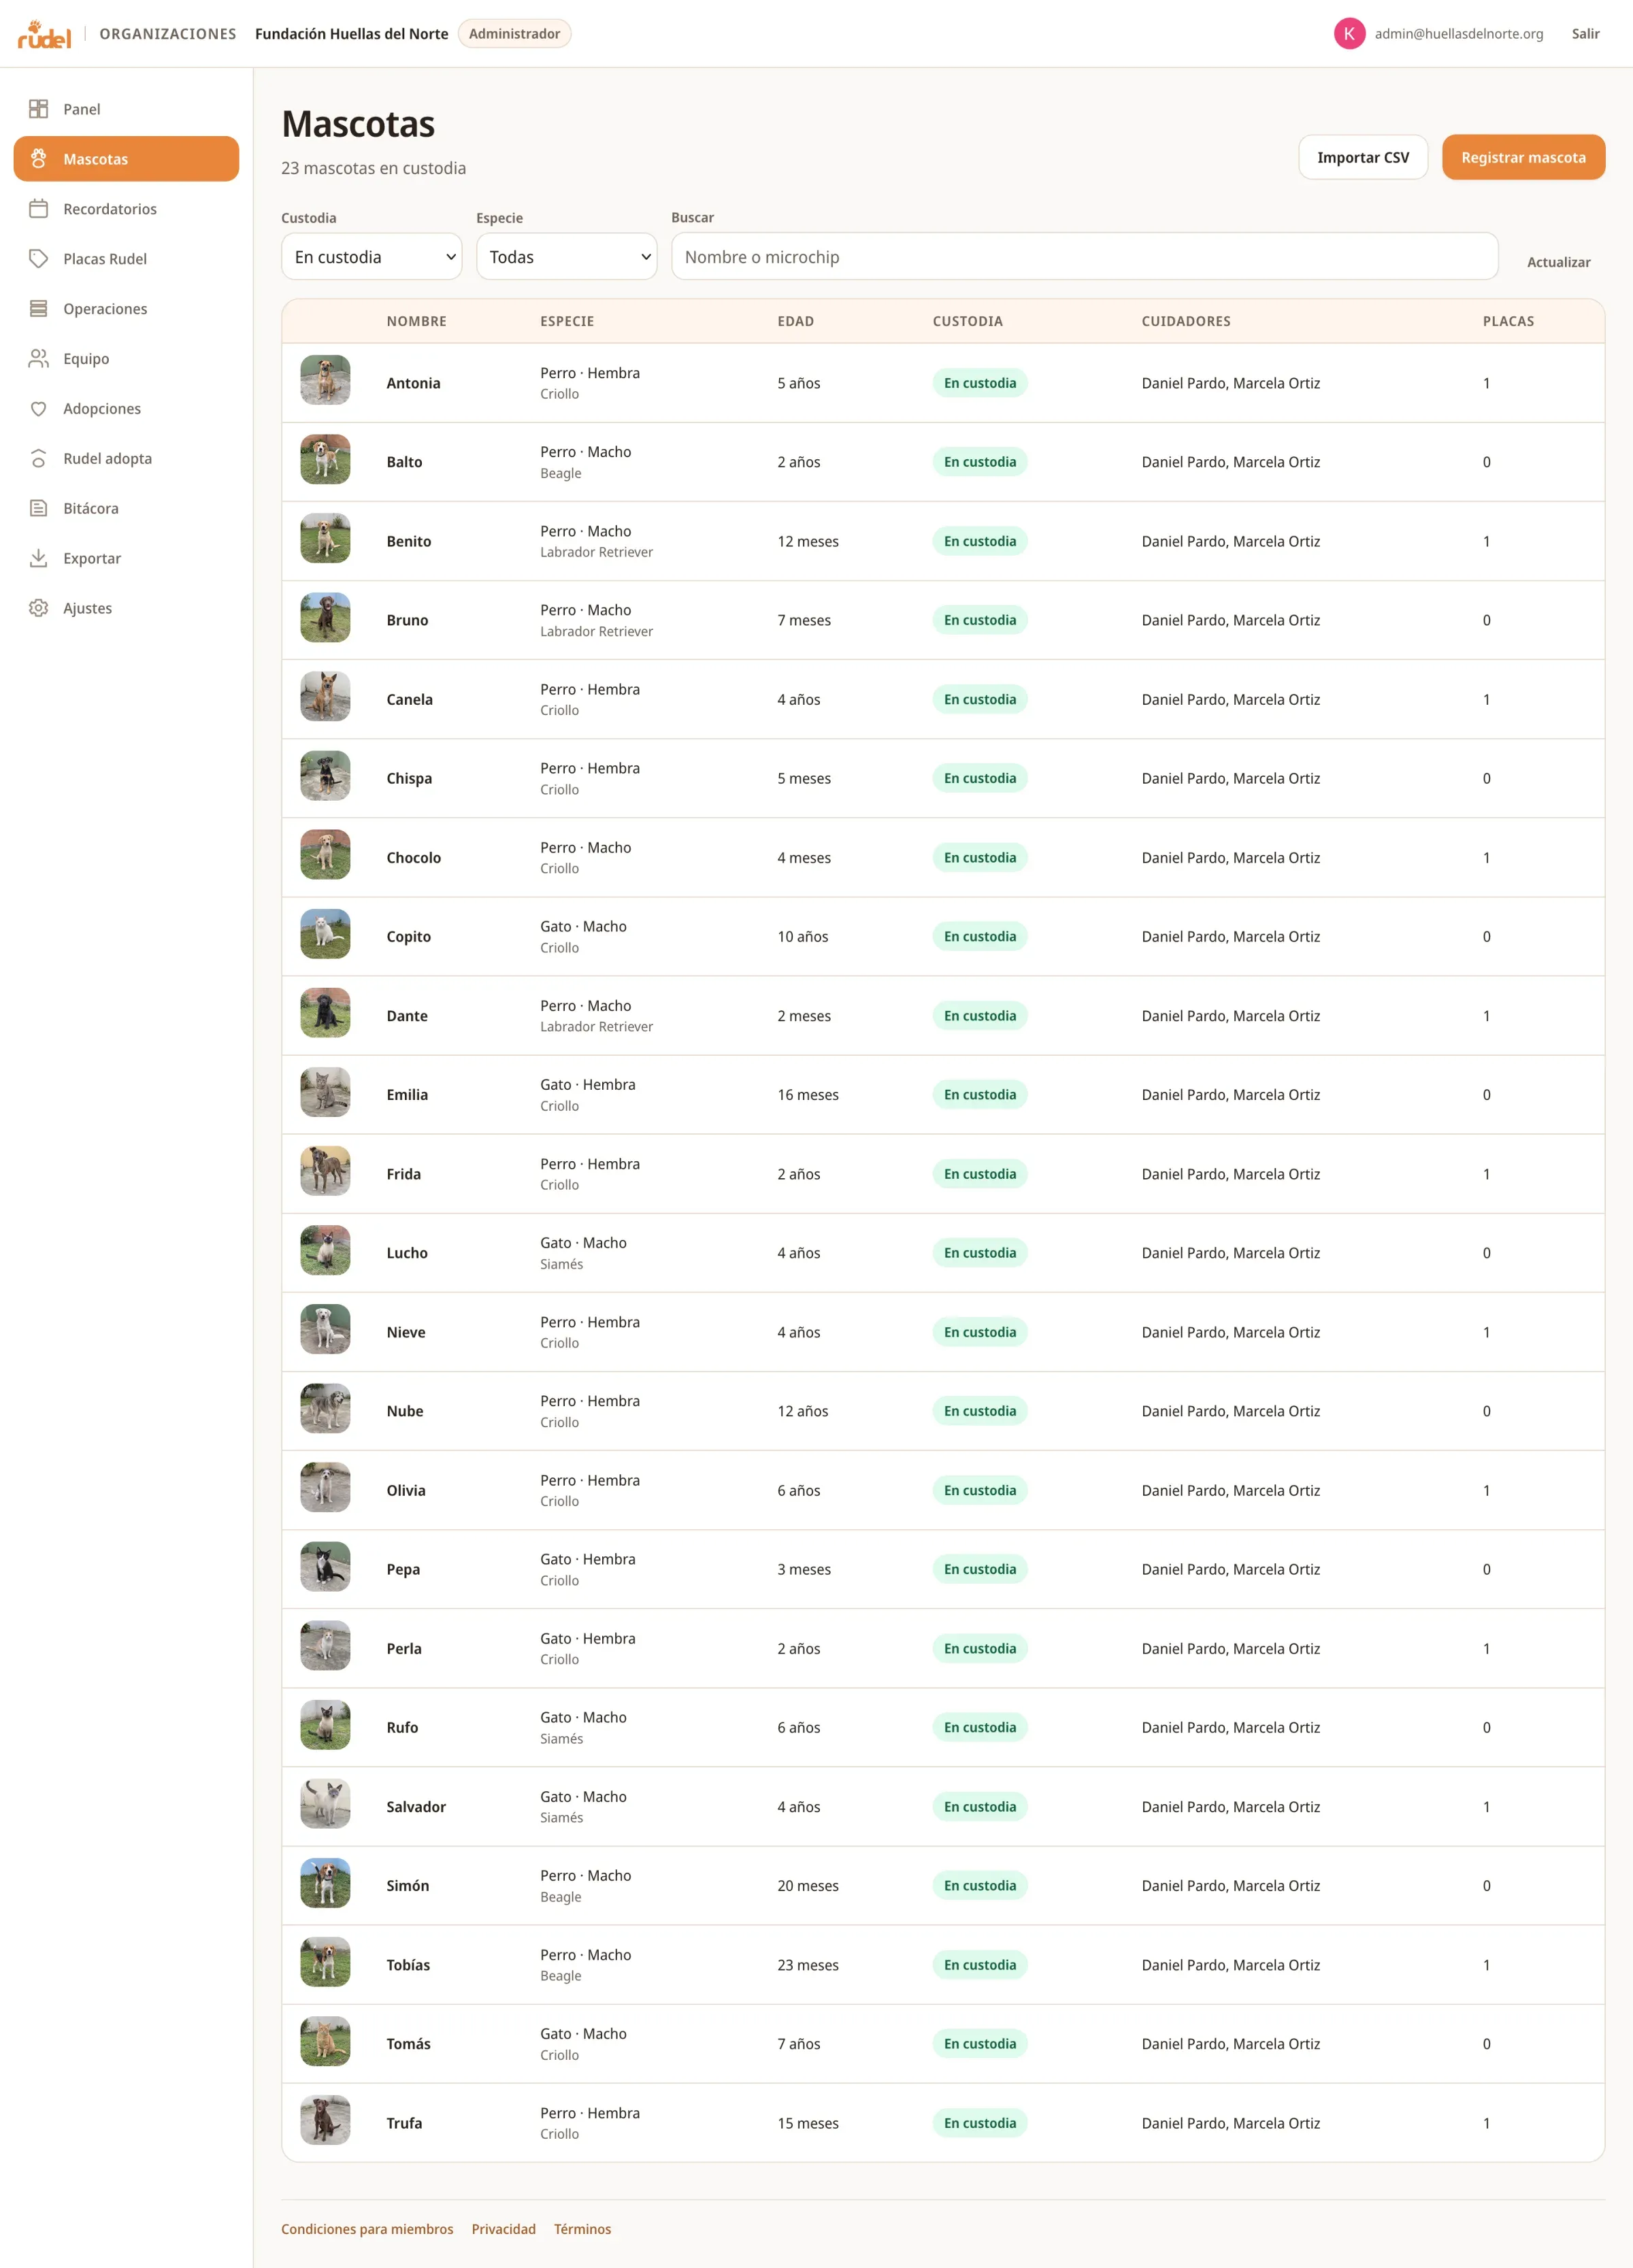
Task: Click the document icon for Bitácora
Action: pyautogui.click(x=38, y=508)
